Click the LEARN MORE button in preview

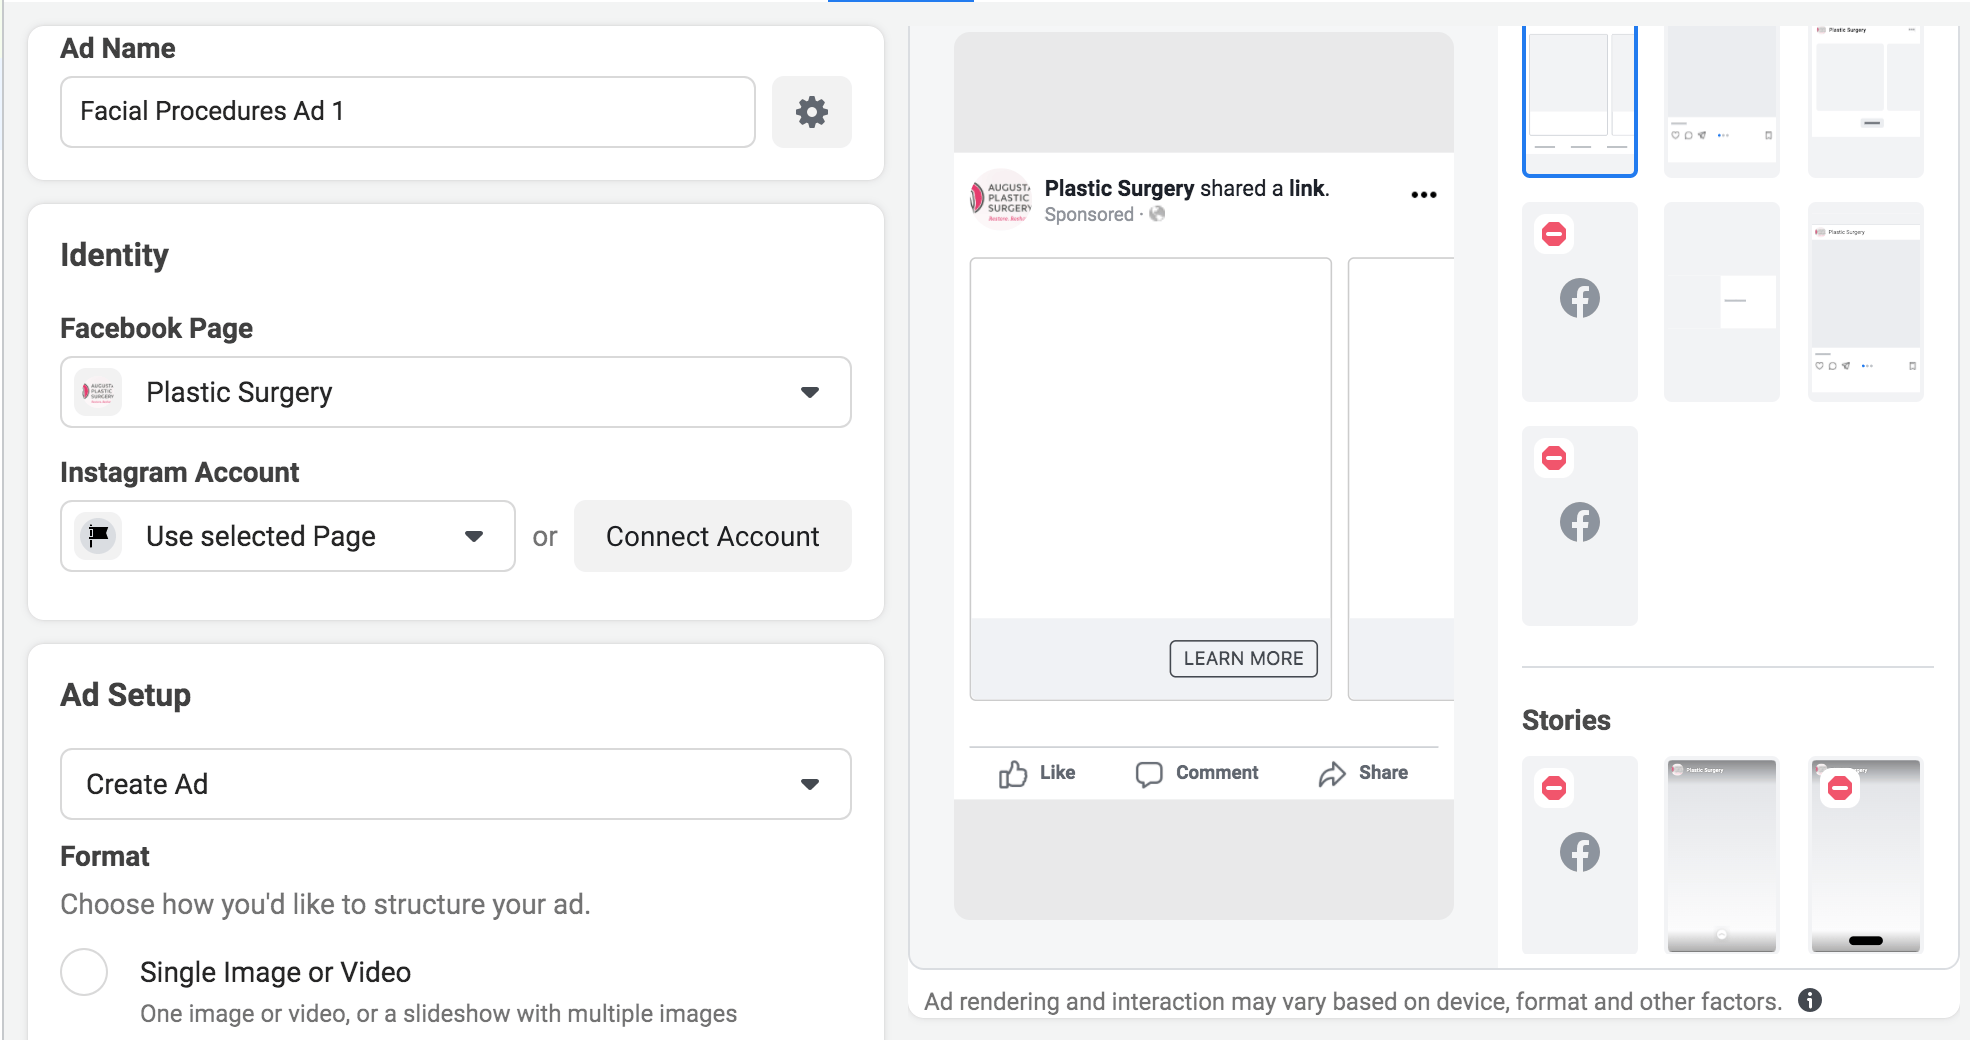[1243, 658]
